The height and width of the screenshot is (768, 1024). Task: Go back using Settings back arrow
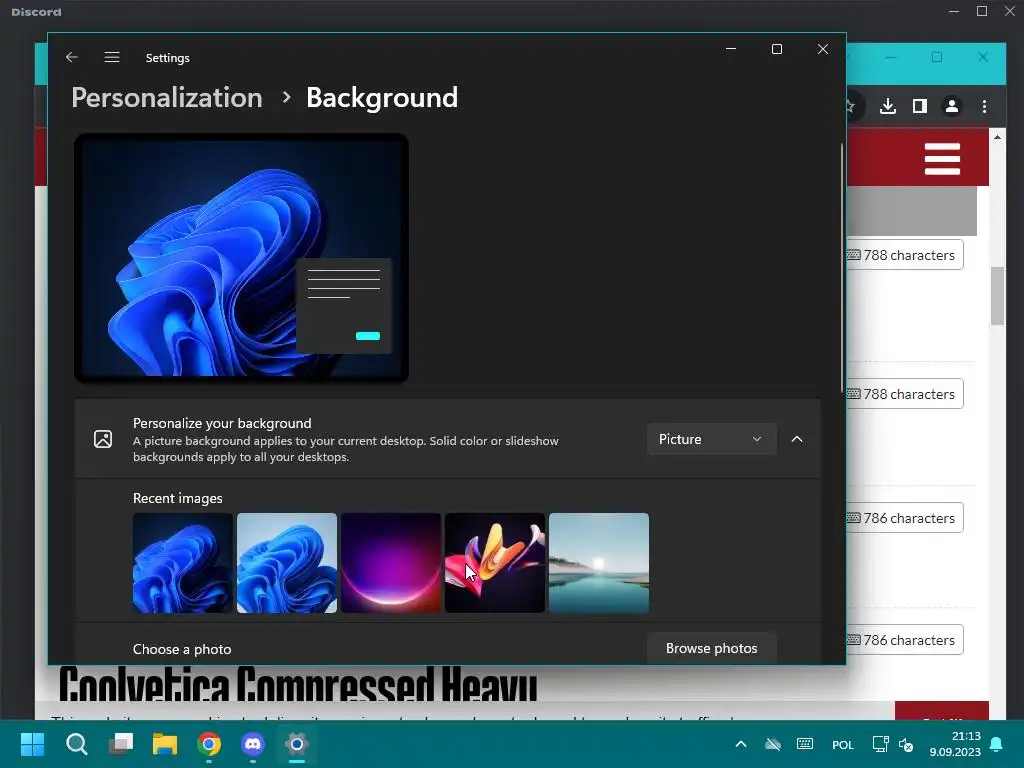tap(72, 57)
